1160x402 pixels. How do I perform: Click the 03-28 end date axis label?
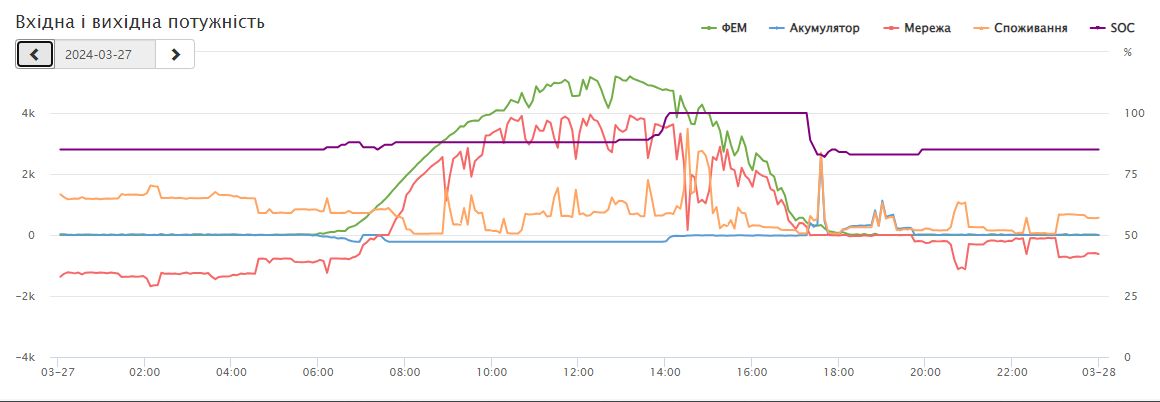(1098, 372)
